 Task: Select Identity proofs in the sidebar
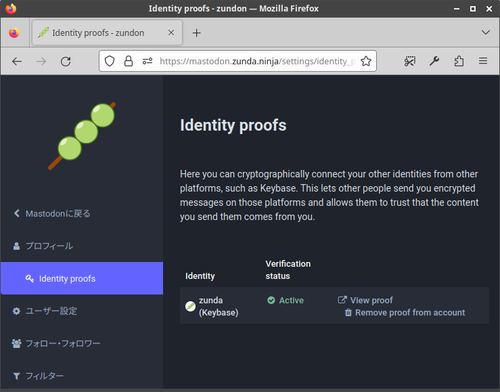click(x=82, y=278)
